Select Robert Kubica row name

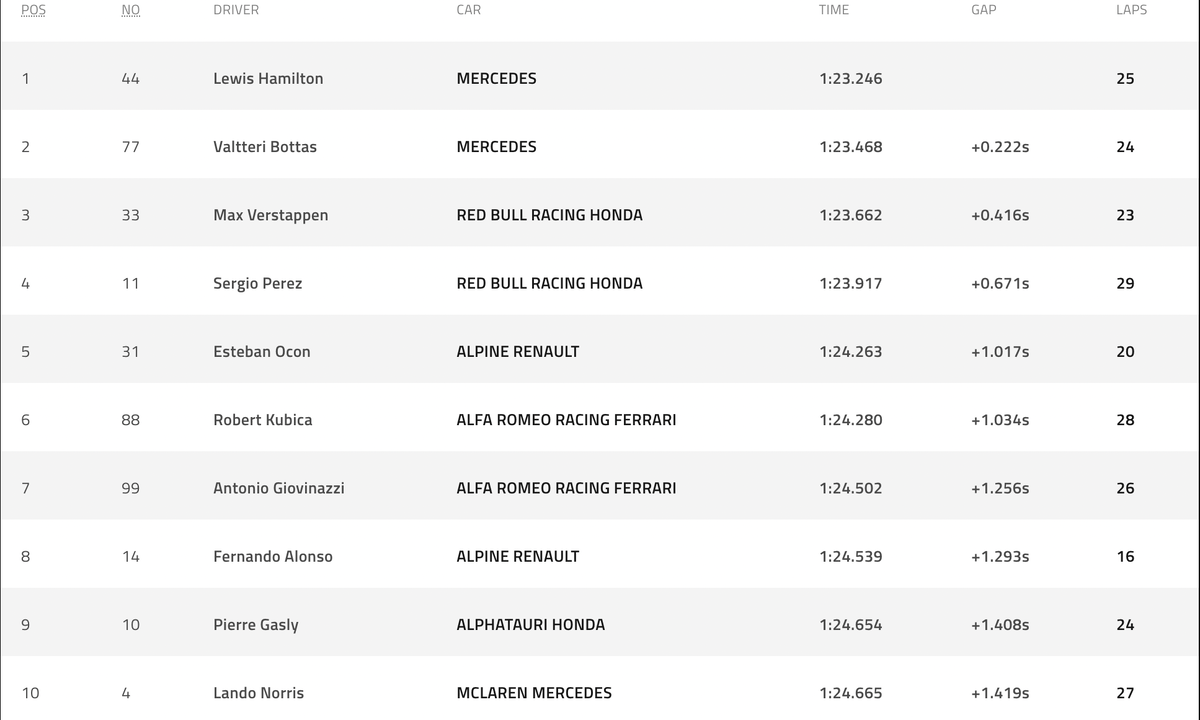click(263, 420)
